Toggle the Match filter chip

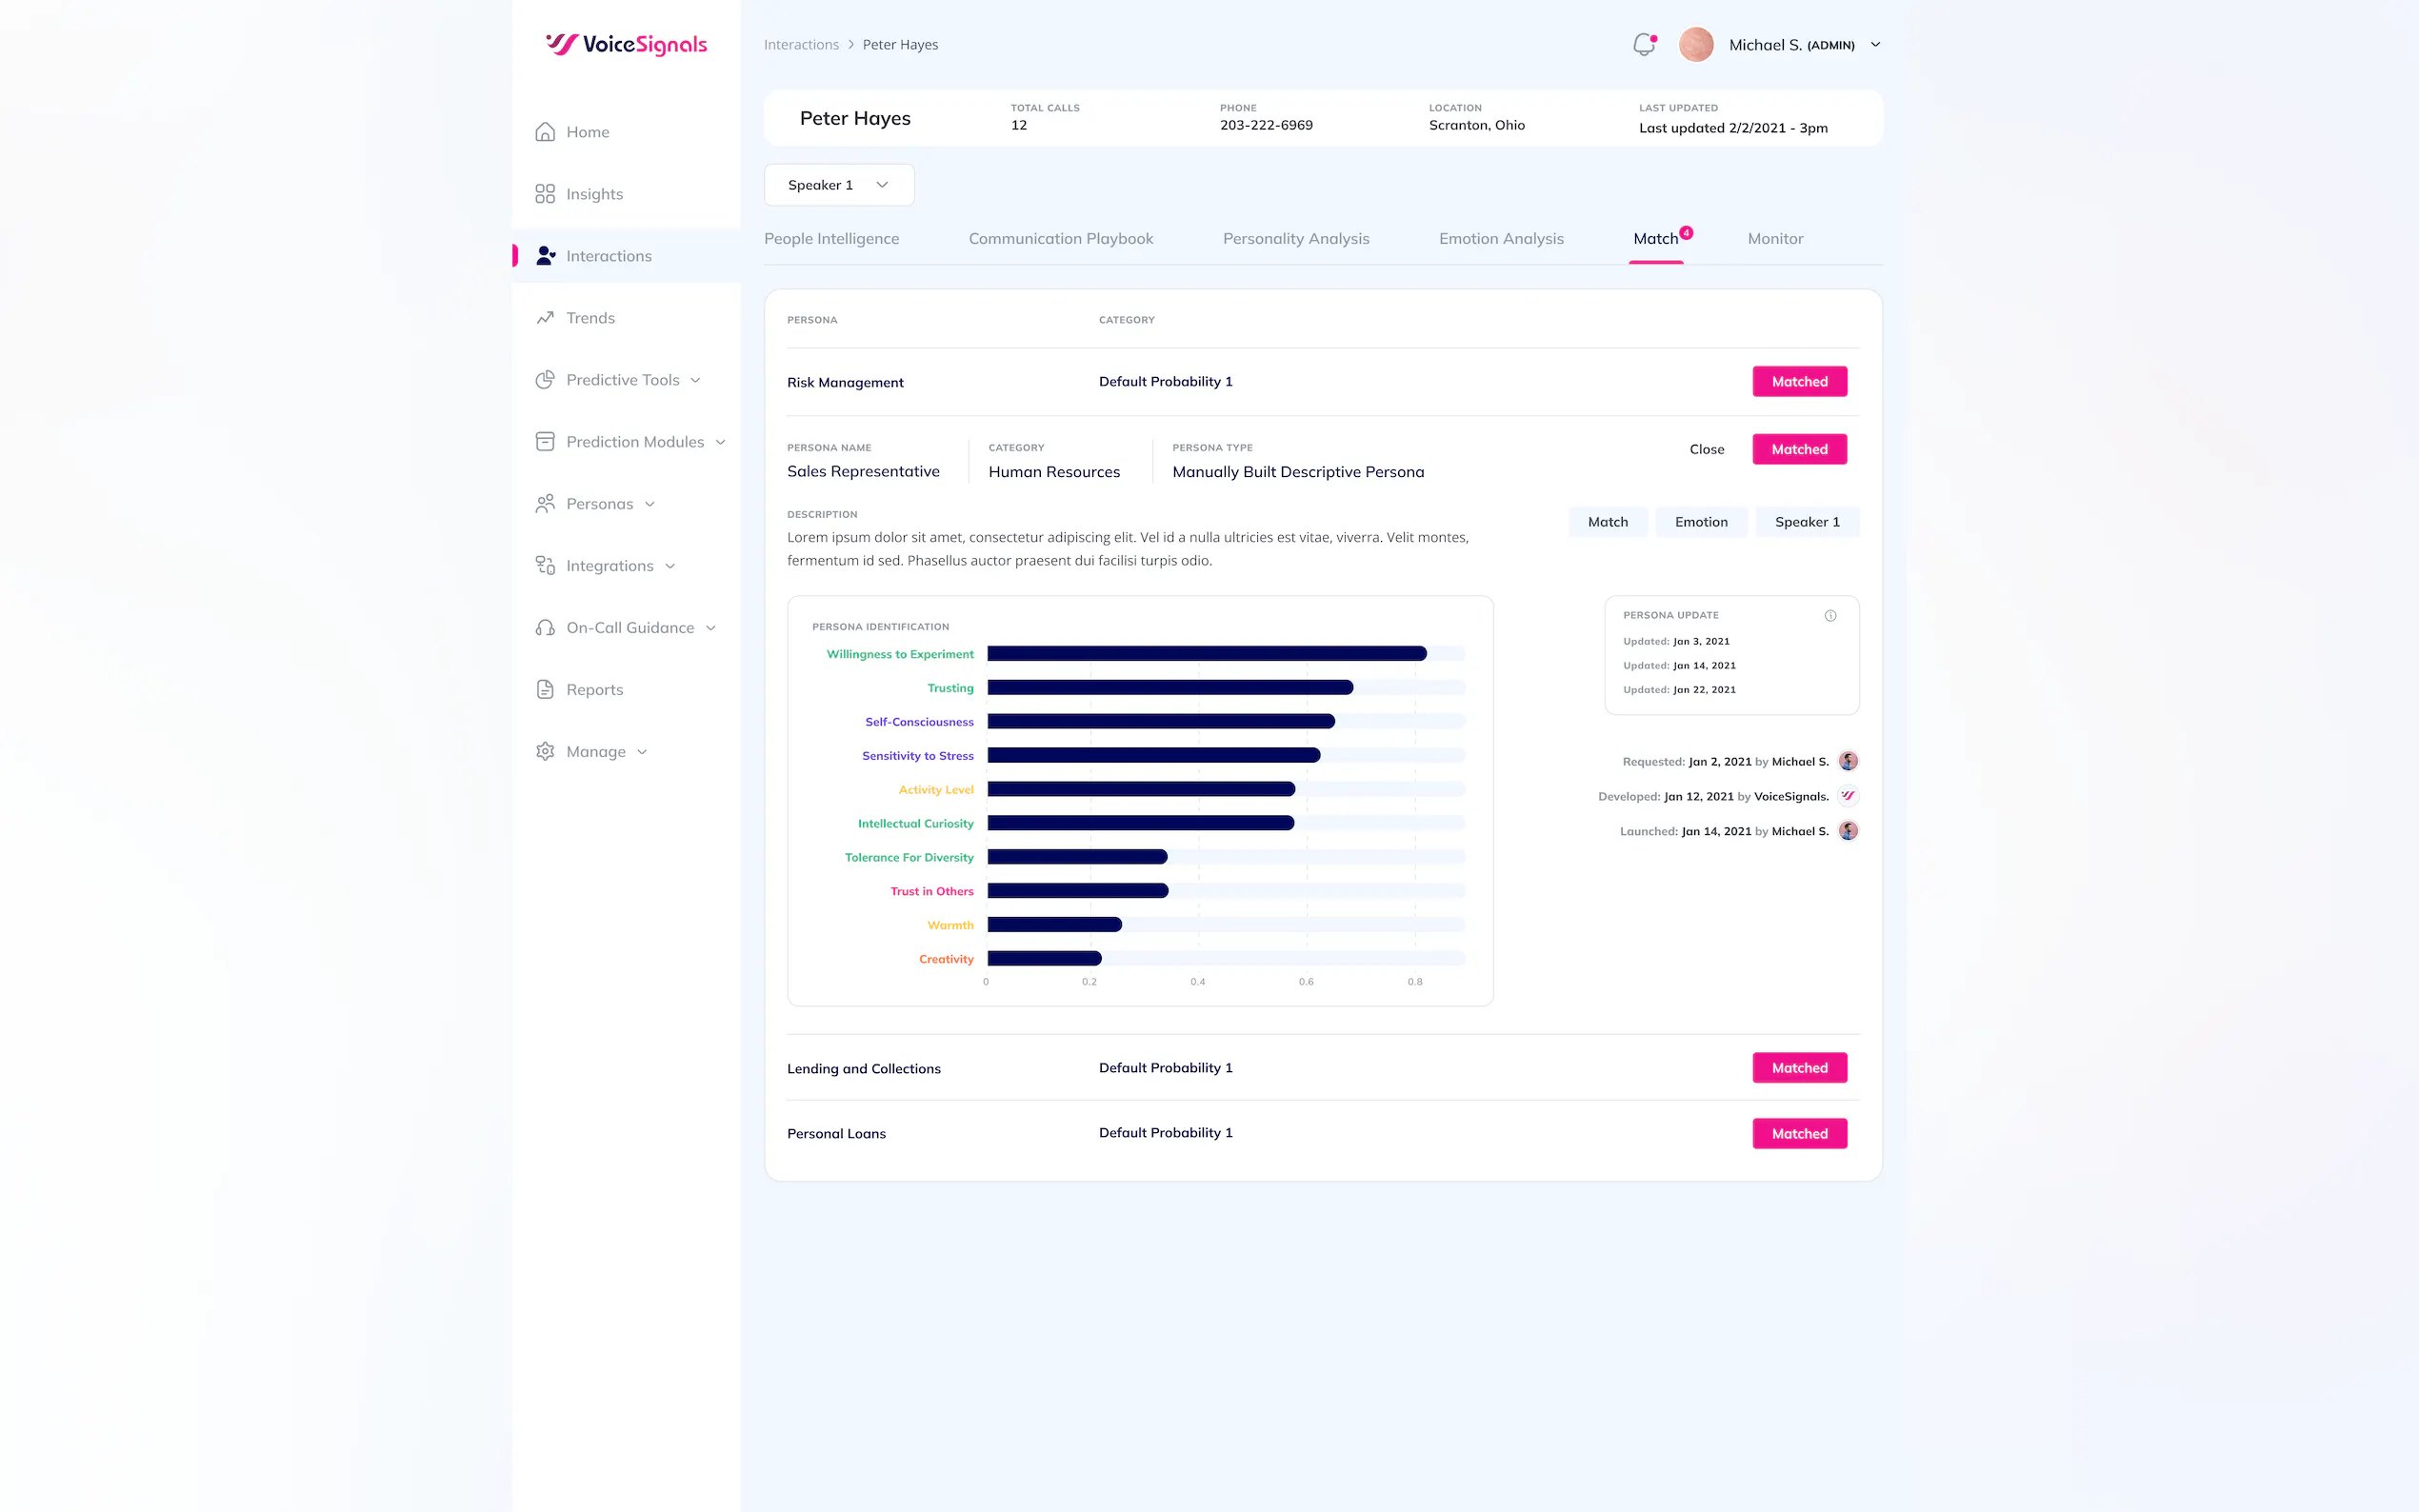point(1607,522)
